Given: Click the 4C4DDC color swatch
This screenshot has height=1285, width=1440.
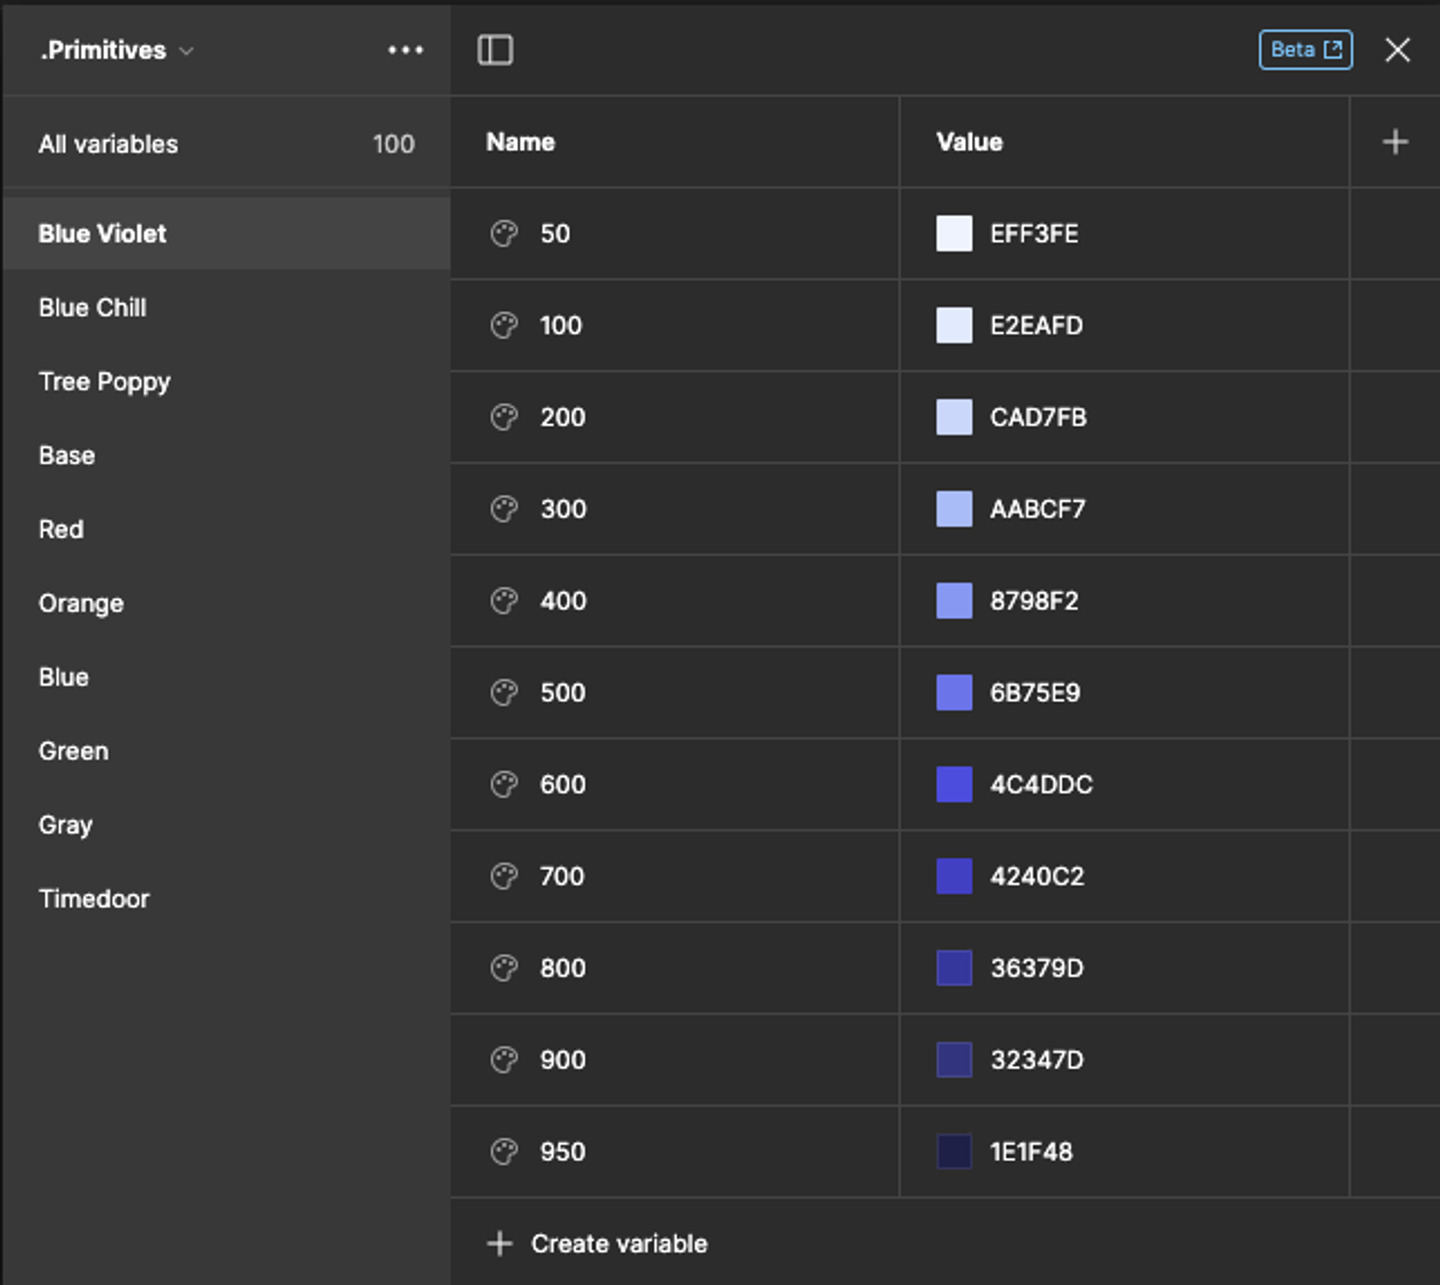Looking at the screenshot, I should (x=954, y=785).
